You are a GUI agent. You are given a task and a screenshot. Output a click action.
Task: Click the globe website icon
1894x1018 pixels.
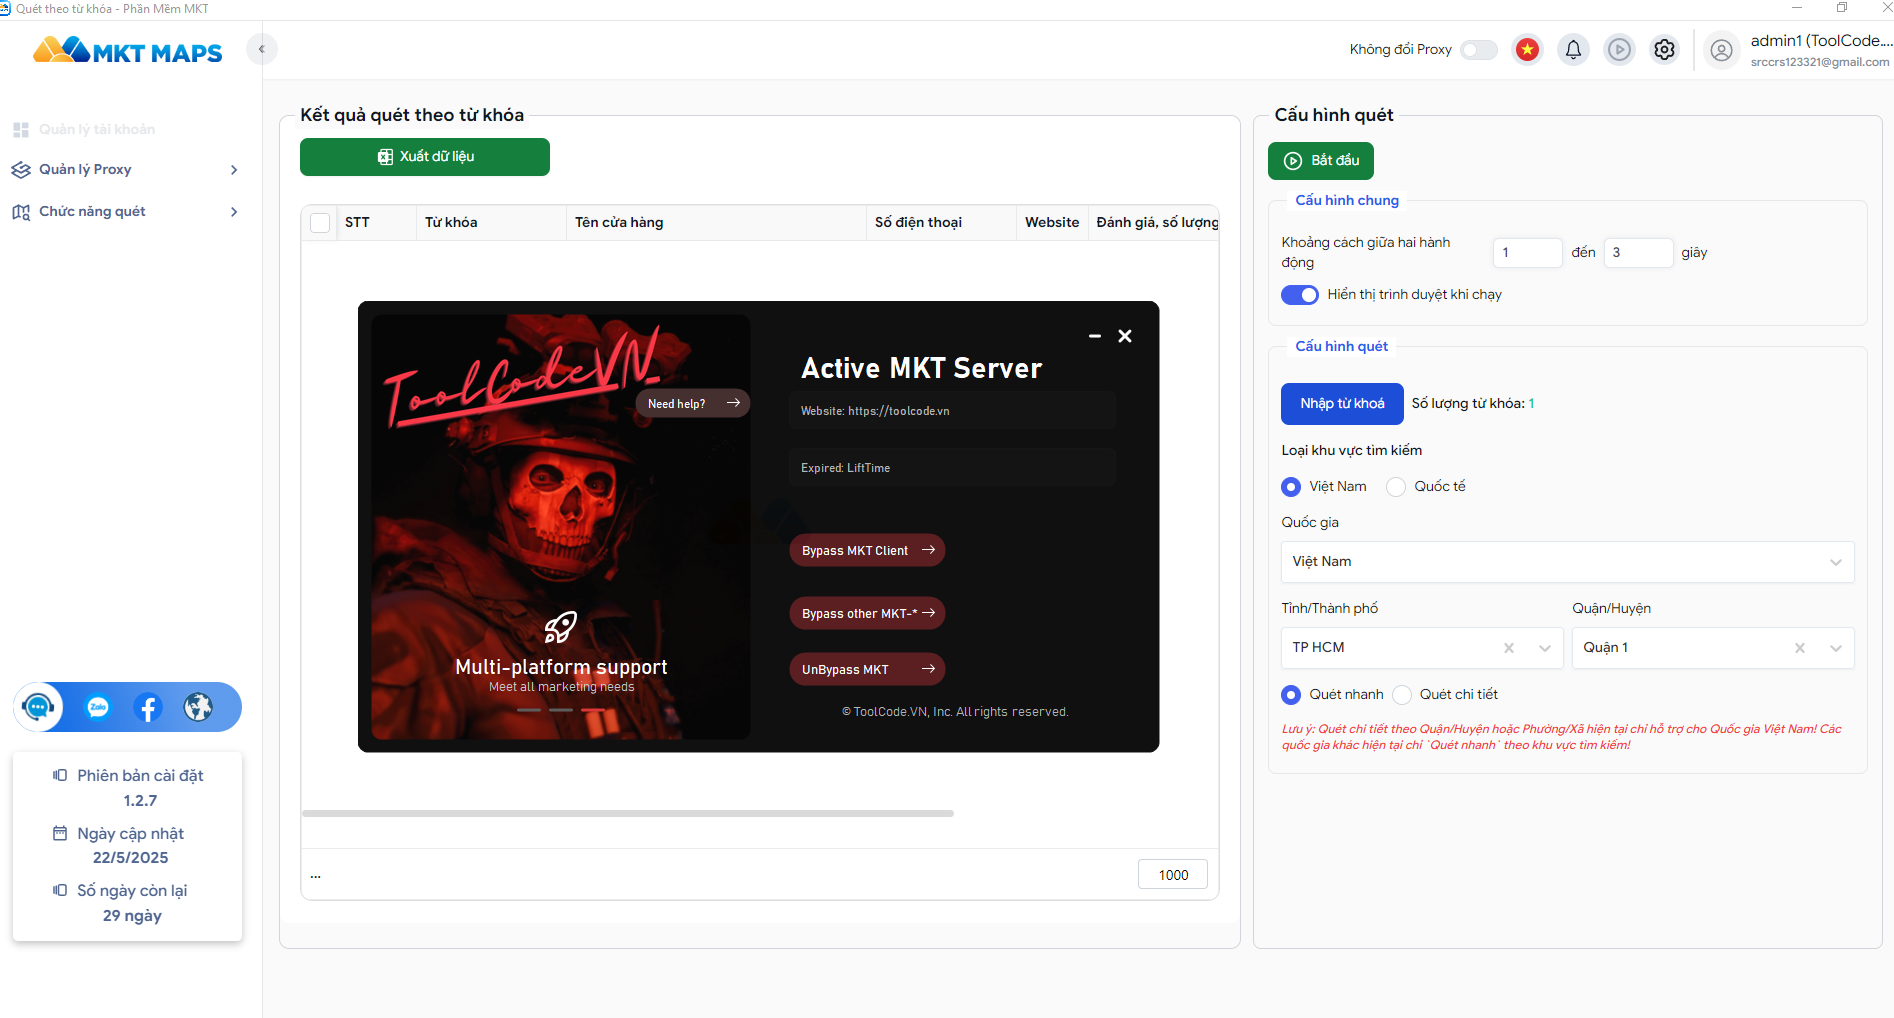click(198, 708)
